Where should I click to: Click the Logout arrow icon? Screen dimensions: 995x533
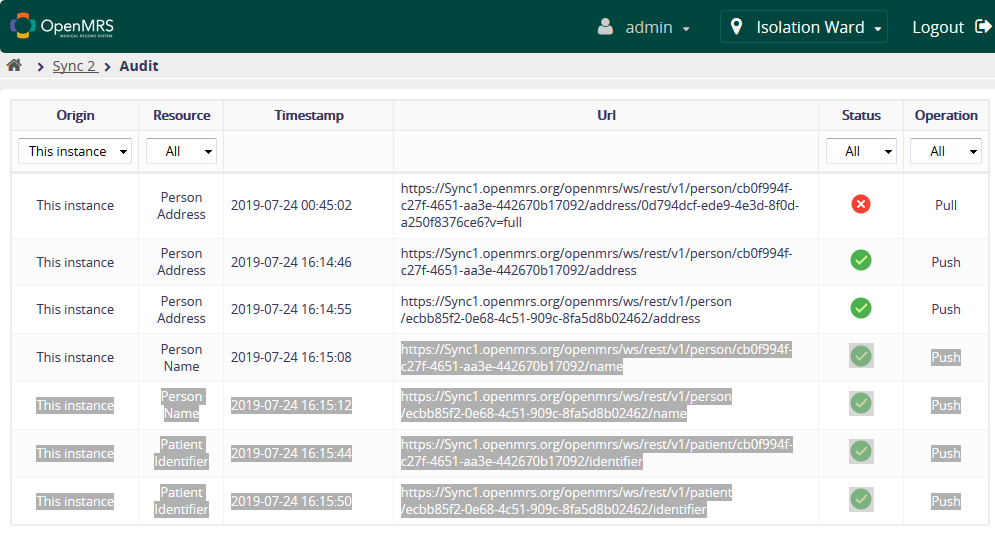click(982, 27)
